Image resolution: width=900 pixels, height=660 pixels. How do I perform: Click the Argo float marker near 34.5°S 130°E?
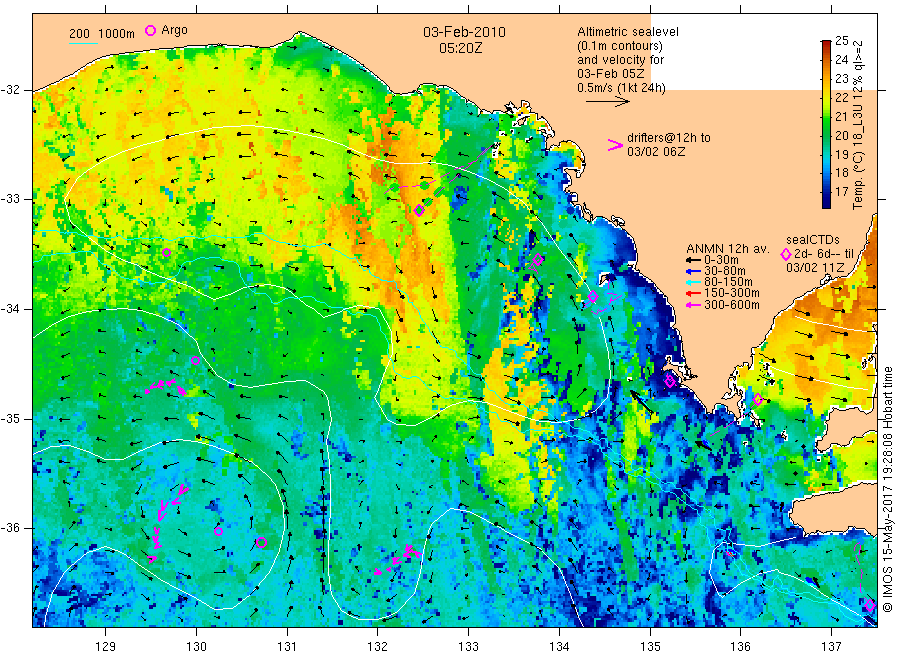pos(195,360)
